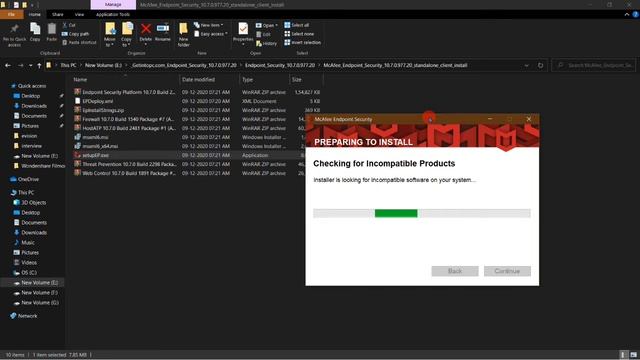
Task: Switch to the Home ribbon tab
Action: (35, 15)
